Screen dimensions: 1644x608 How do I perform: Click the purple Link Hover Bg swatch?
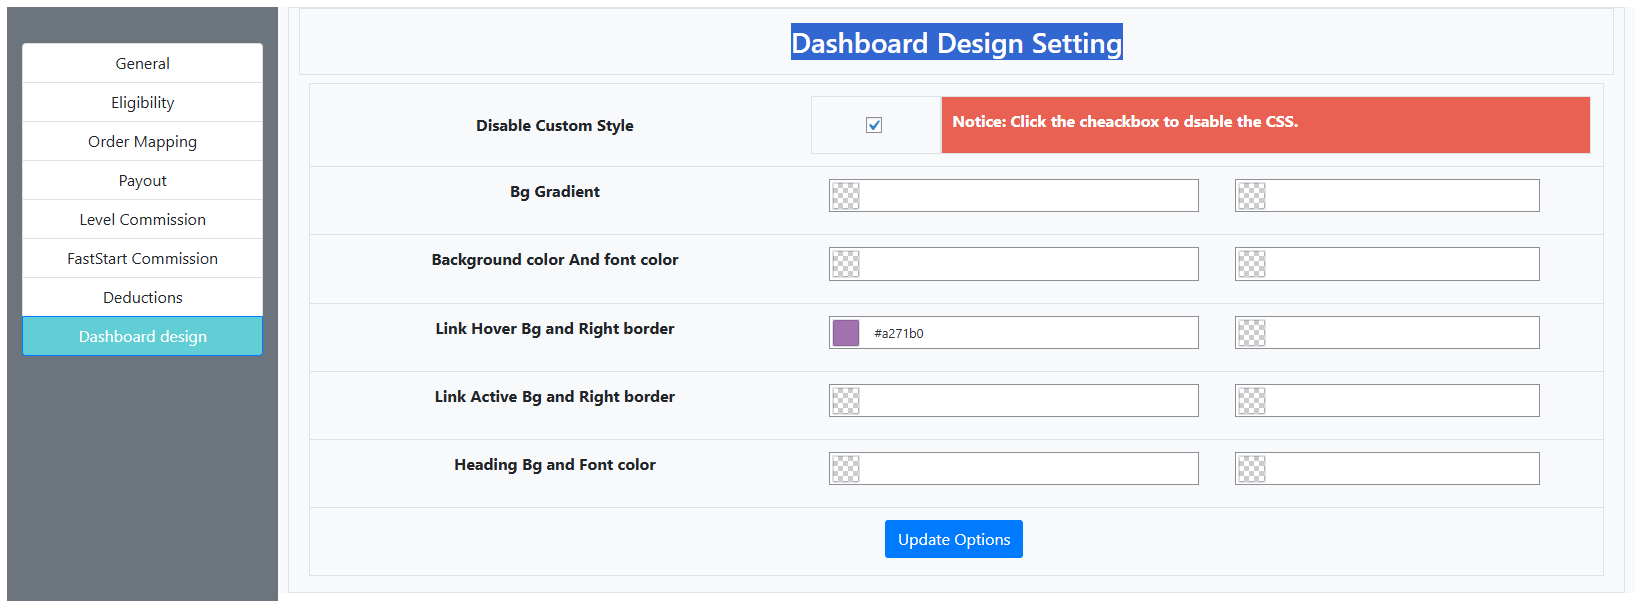[846, 333]
